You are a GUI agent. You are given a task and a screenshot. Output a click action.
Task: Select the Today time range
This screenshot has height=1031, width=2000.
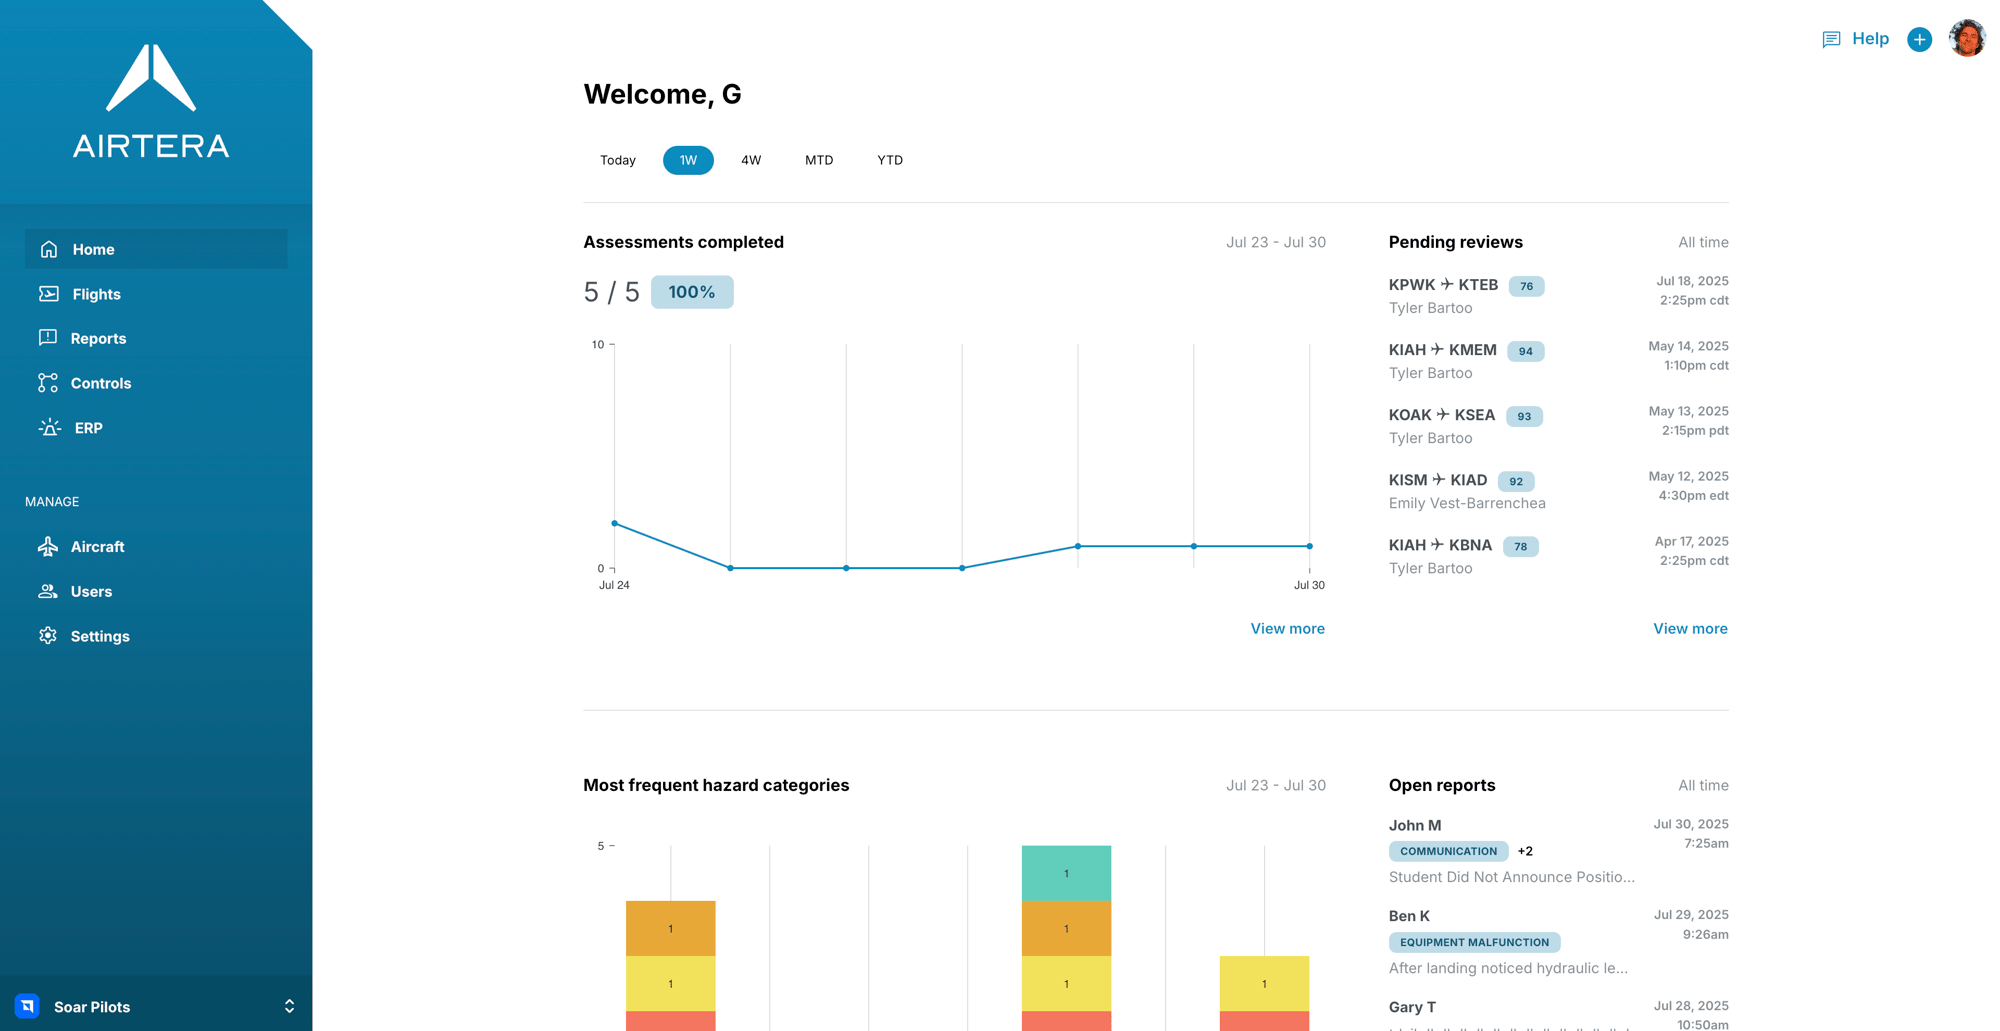618,160
